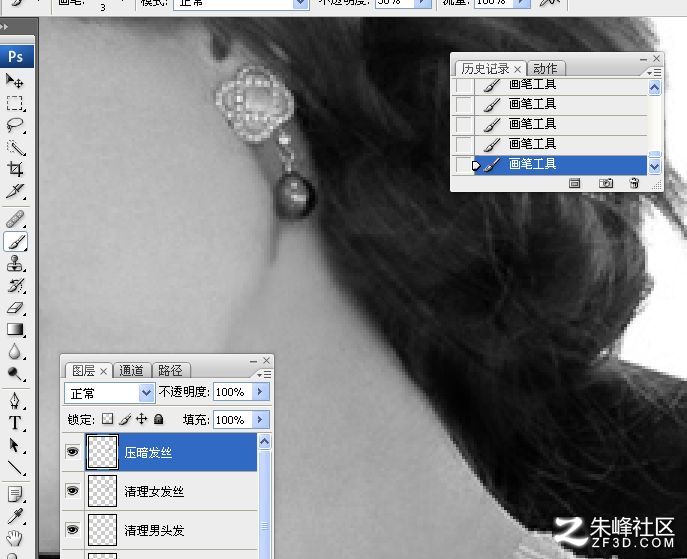Toggle lock all
The height and width of the screenshot is (559, 687).
click(x=159, y=419)
